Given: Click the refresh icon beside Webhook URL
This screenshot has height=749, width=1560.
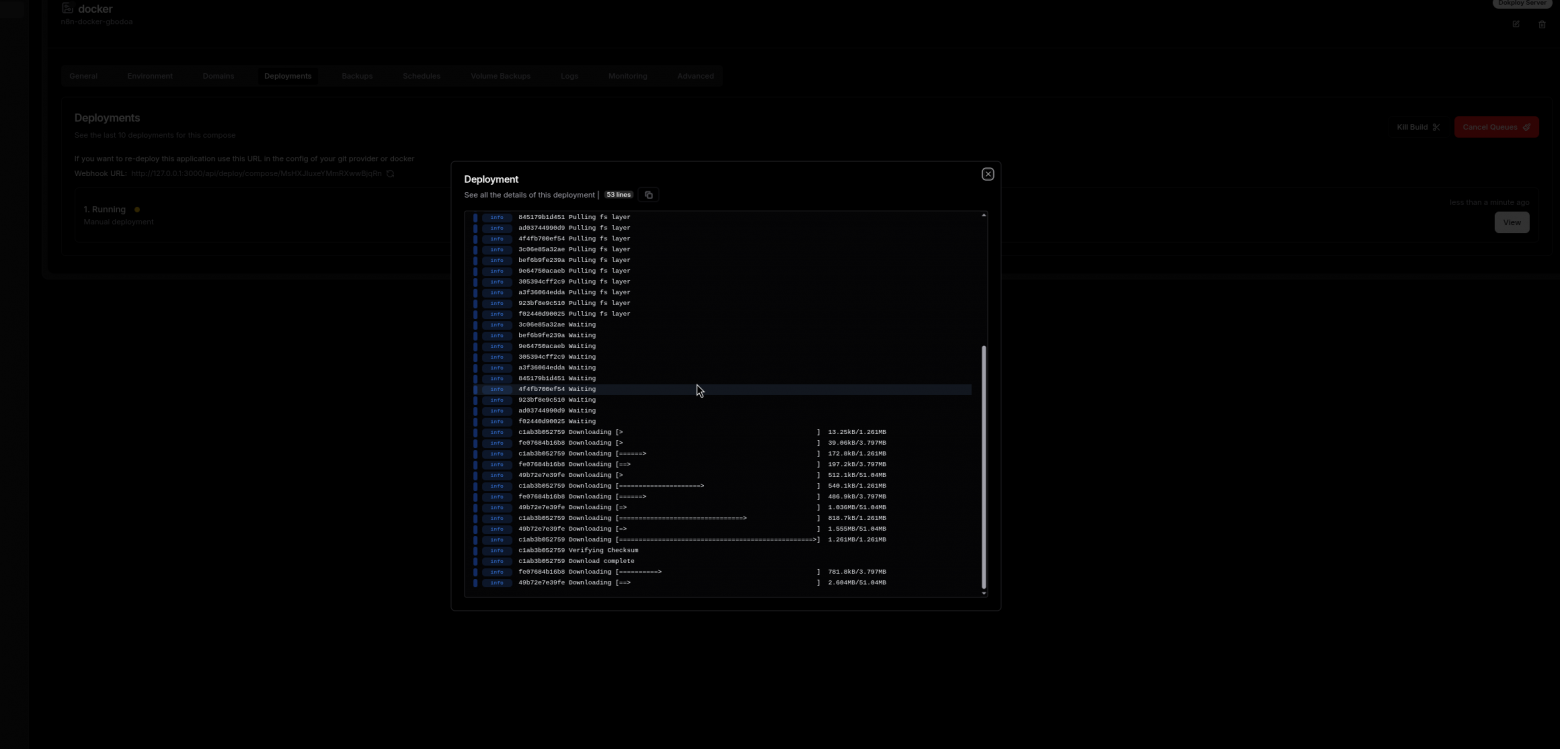Looking at the screenshot, I should click(x=391, y=174).
